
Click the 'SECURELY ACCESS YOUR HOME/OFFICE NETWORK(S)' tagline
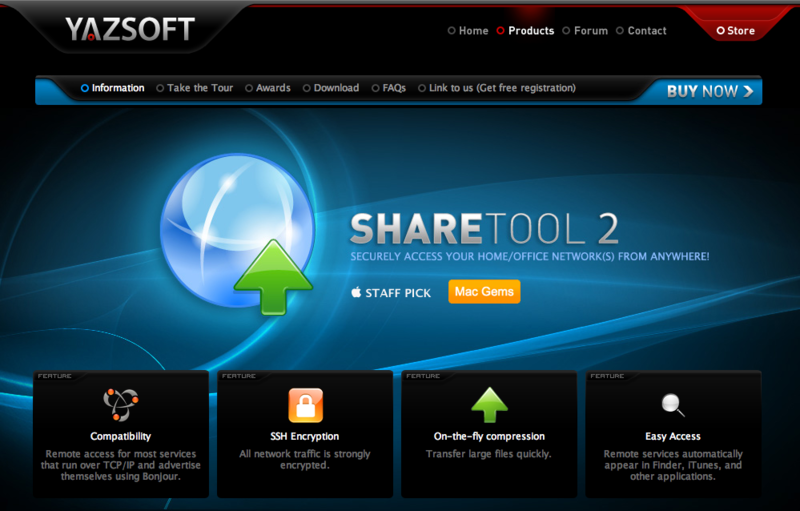[530, 256]
